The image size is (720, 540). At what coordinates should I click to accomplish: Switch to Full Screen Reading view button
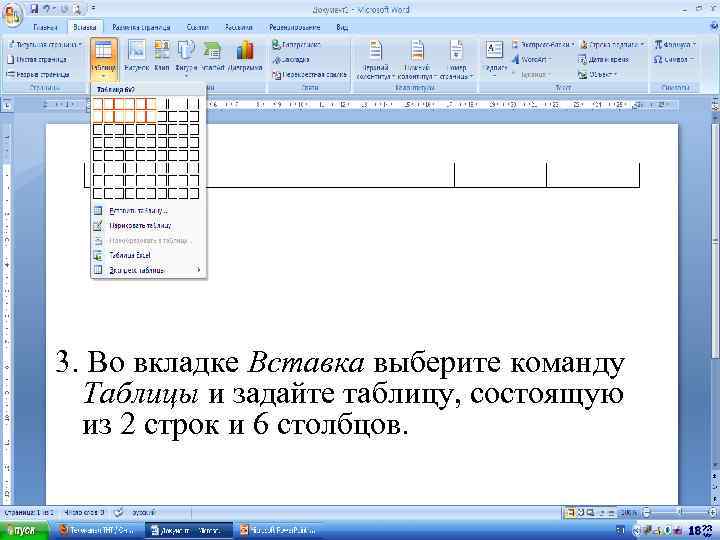[x=580, y=512]
